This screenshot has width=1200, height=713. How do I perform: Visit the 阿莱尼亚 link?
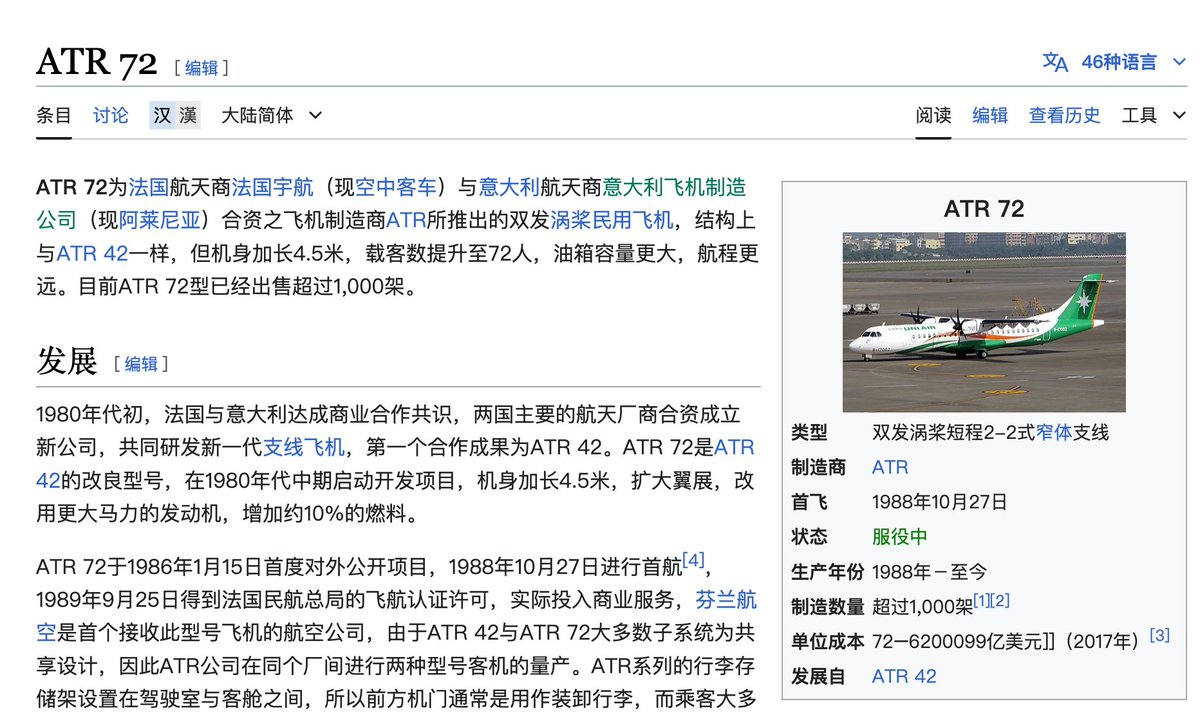coord(159,220)
